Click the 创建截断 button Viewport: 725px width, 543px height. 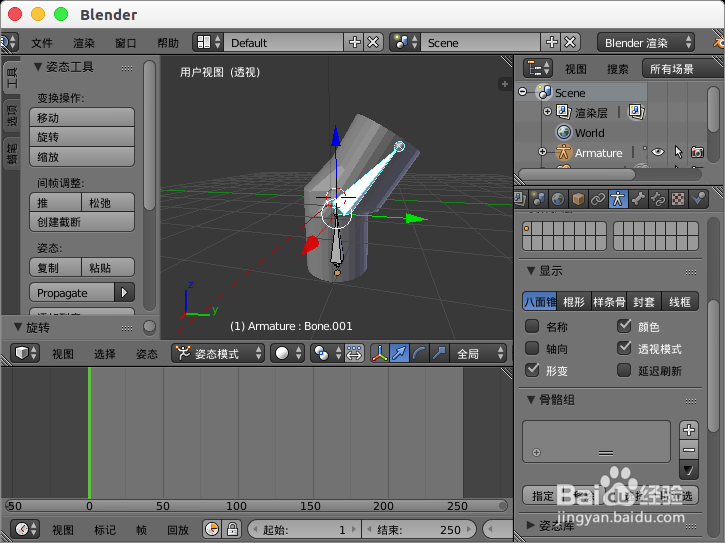point(82,222)
